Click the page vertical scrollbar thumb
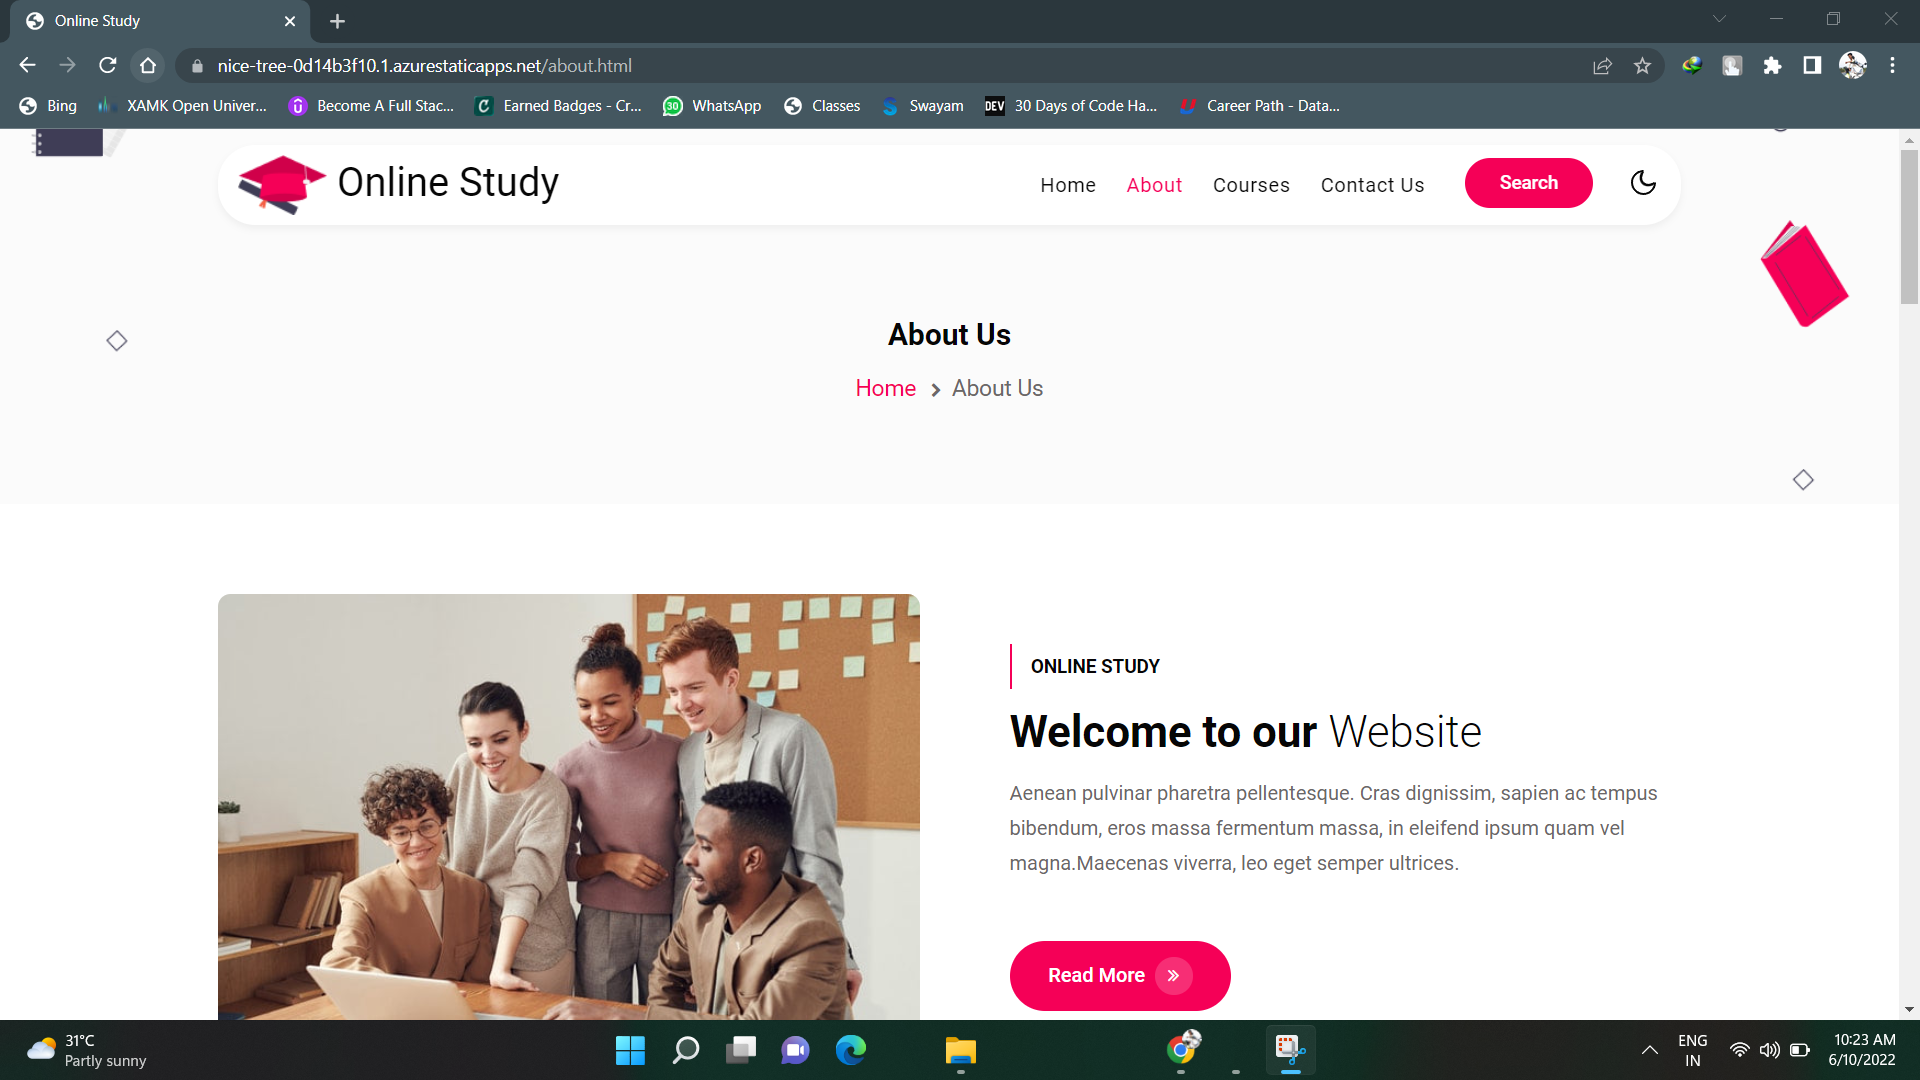The width and height of the screenshot is (1920, 1080). tap(1909, 227)
